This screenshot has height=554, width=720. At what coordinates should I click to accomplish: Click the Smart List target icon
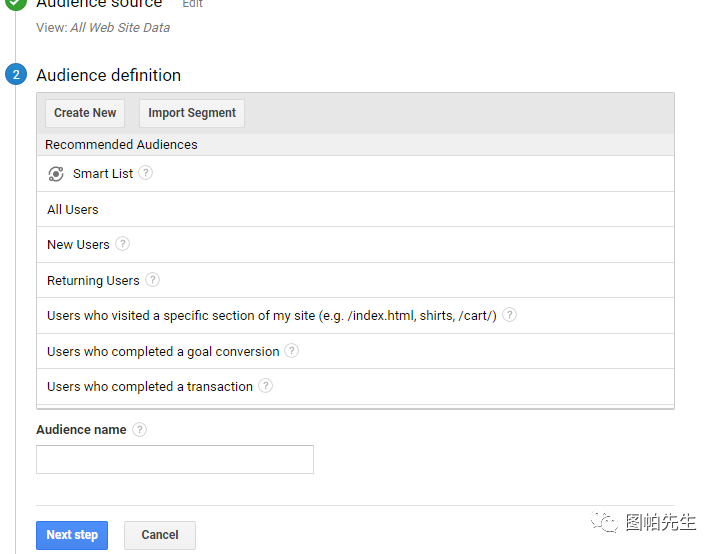[x=56, y=174]
